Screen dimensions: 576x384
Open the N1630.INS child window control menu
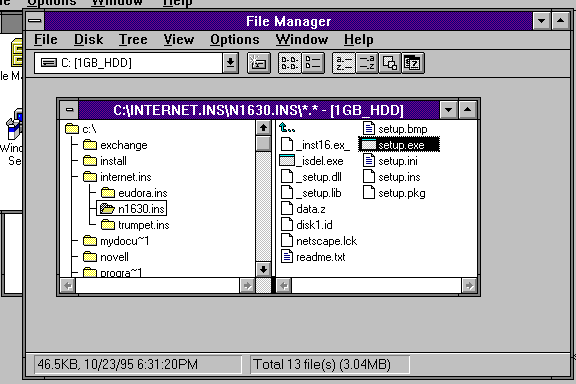click(69, 110)
